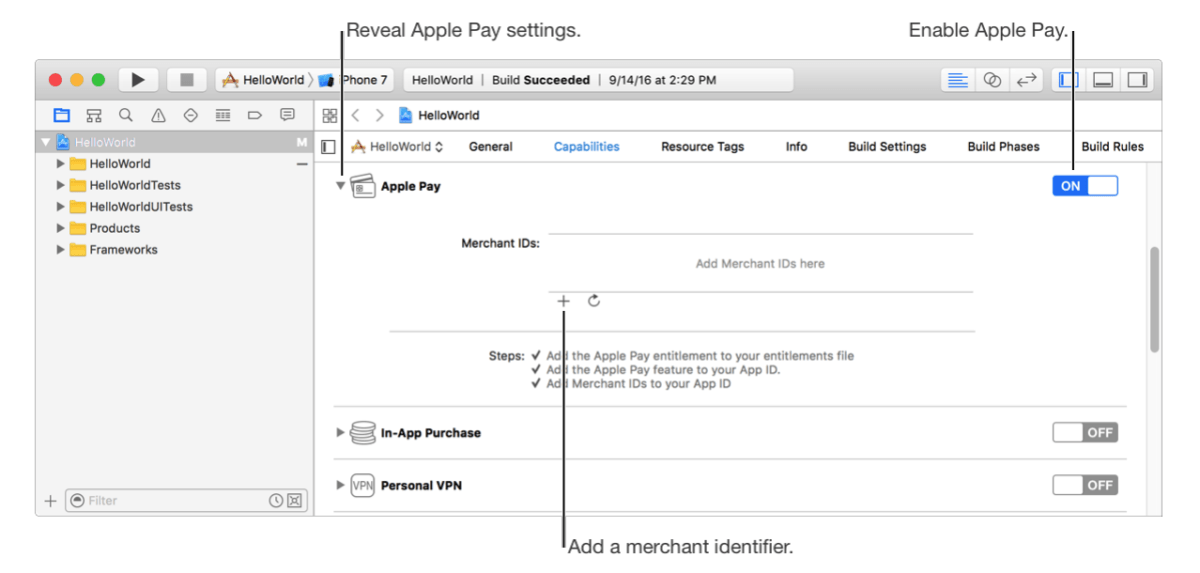Viewport: 1200px width, 573px height.
Task: Turn off the Apple Pay switch
Action: pyautogui.click(x=1085, y=186)
